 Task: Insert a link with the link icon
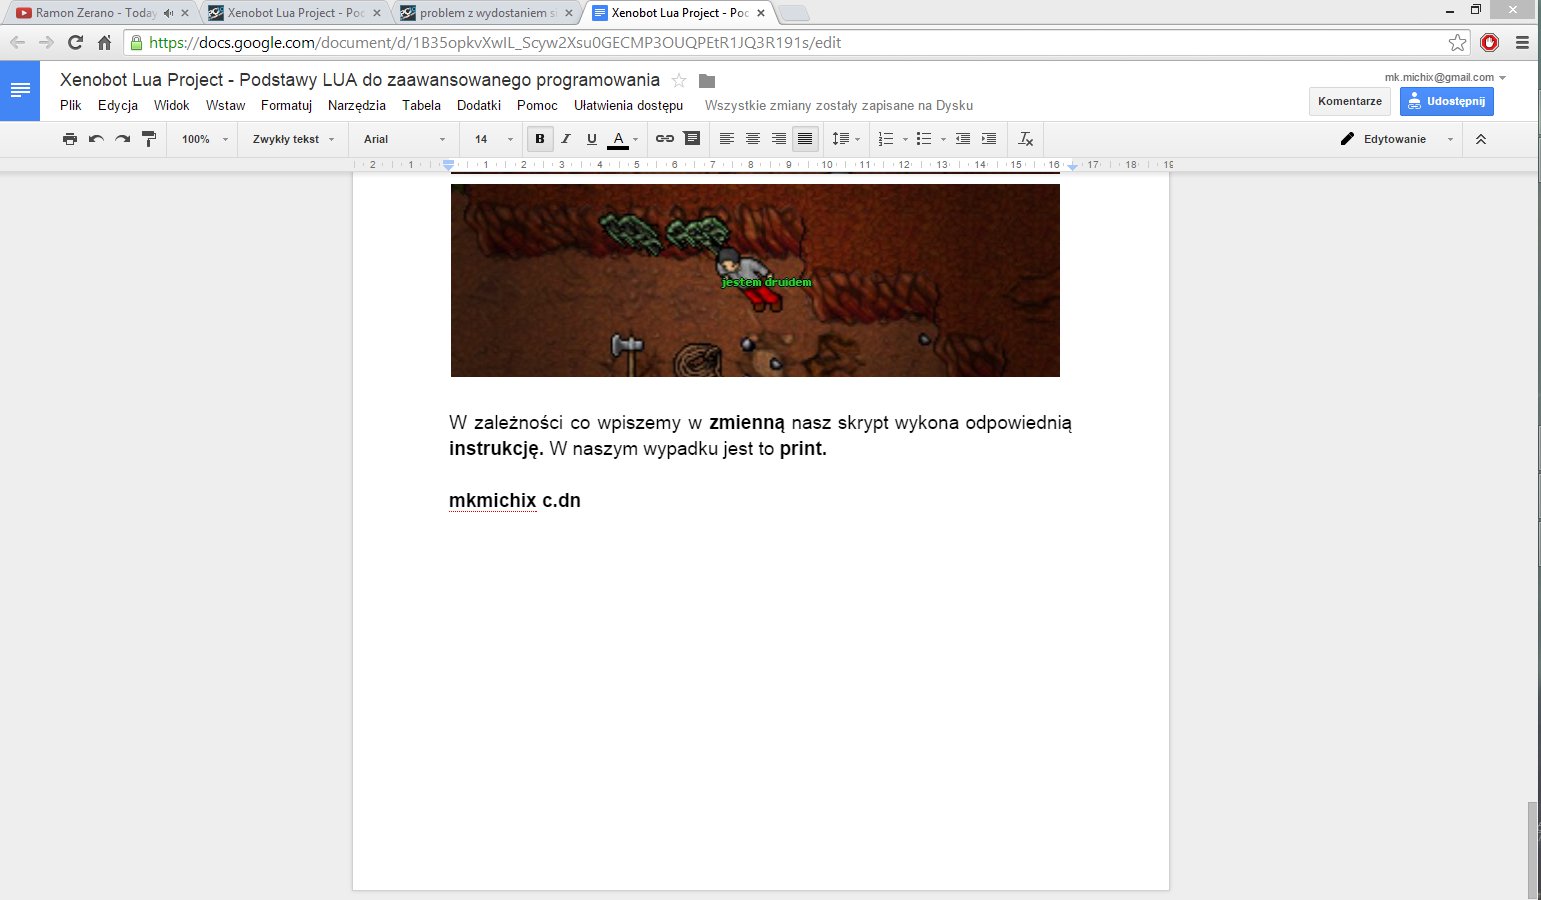point(665,139)
